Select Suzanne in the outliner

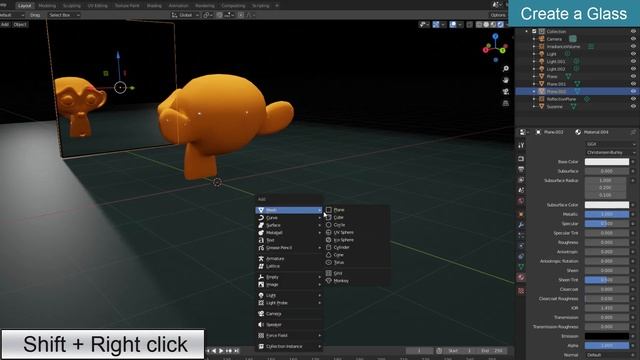(554, 107)
